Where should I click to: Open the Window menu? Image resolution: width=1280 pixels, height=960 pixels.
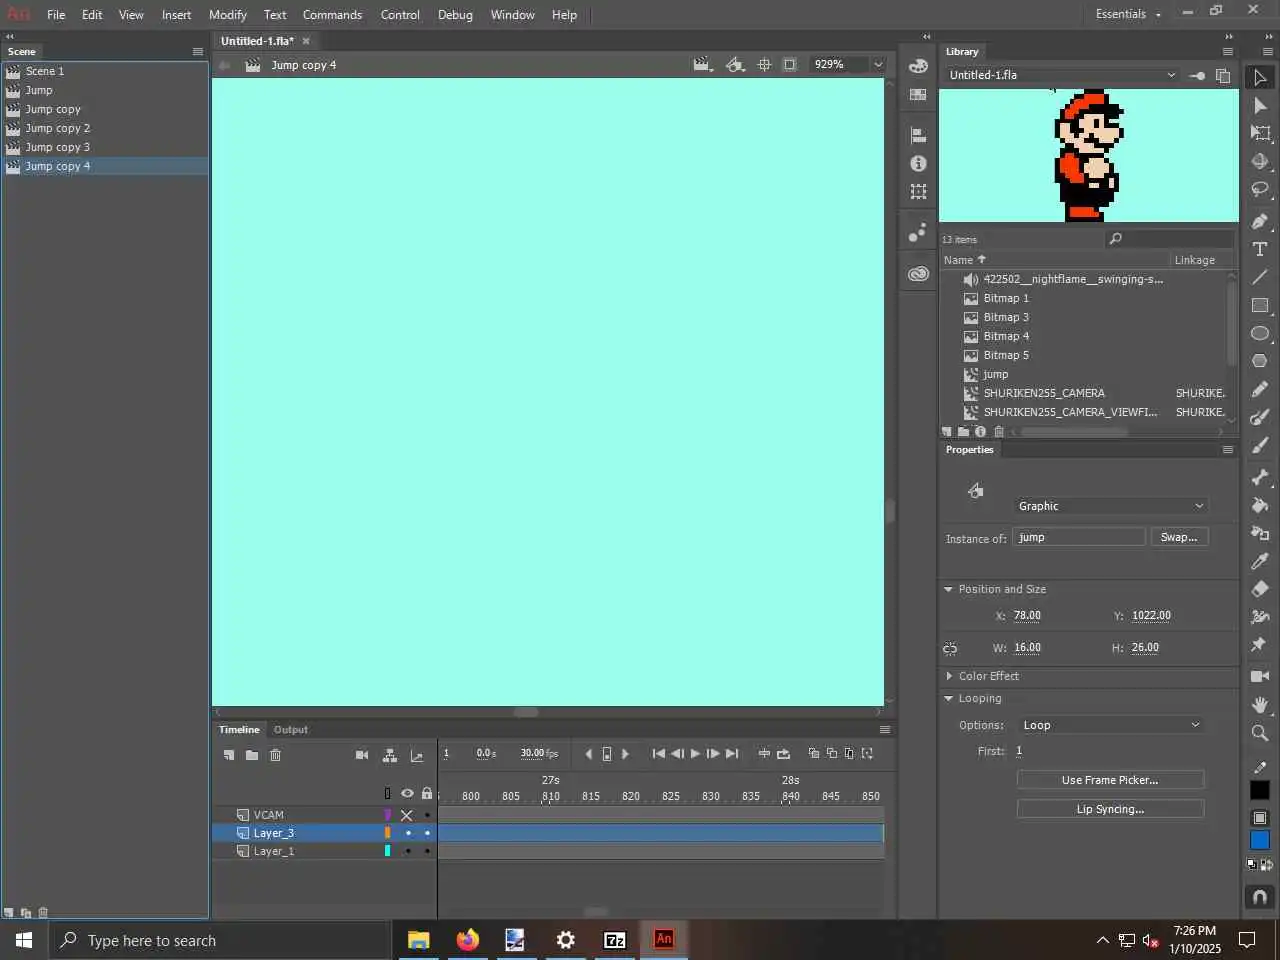512,15
